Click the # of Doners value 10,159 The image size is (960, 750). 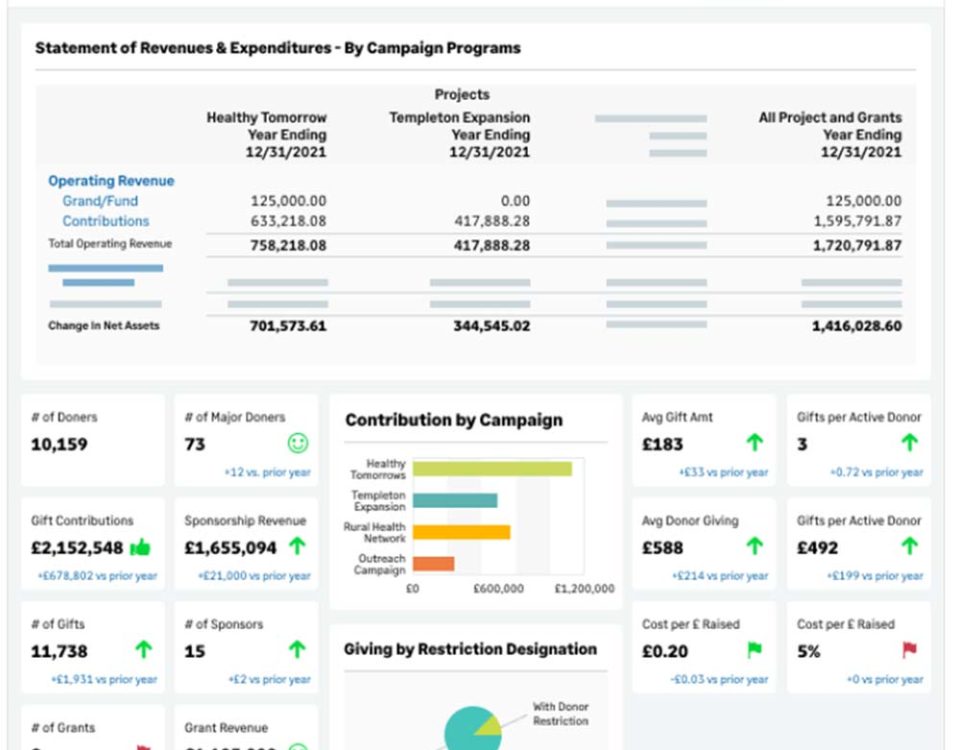(x=59, y=444)
